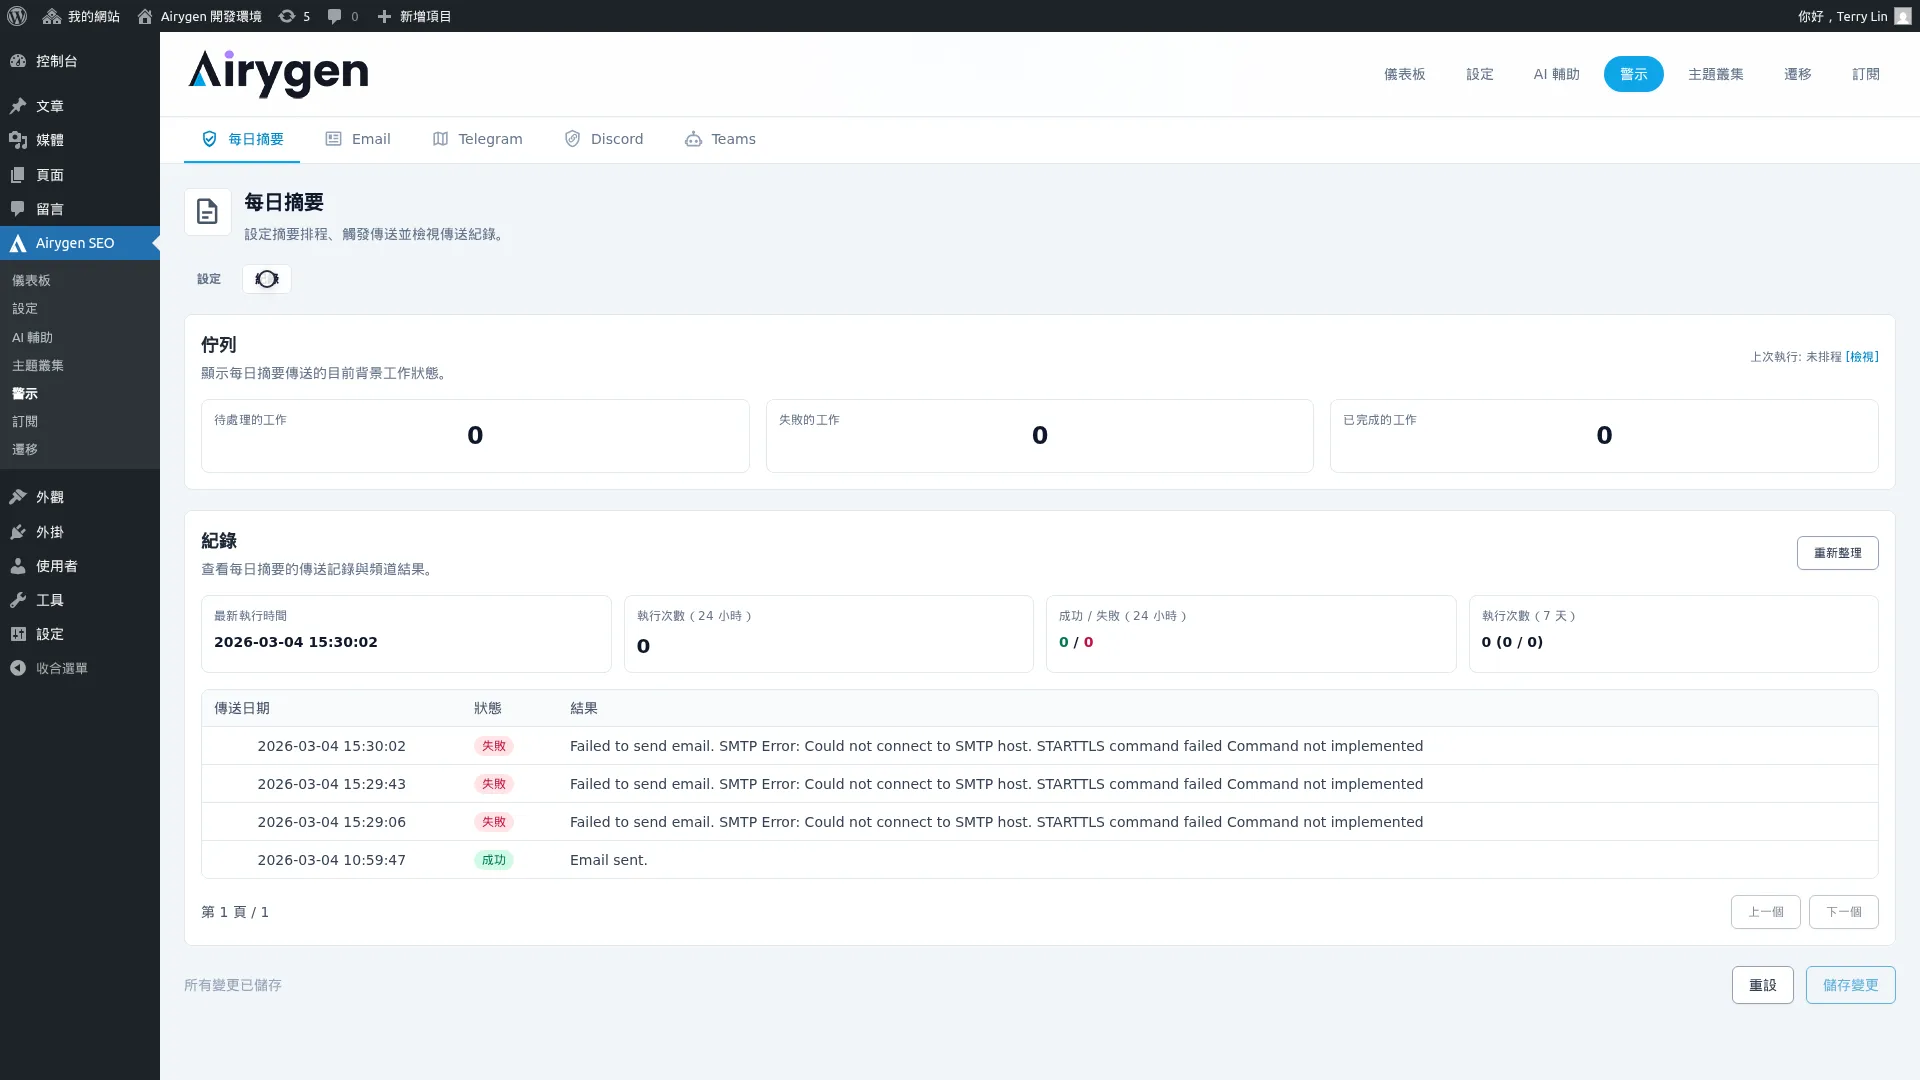Collapse the menu with 收合選單
This screenshot has width=1920, height=1080.
point(61,668)
